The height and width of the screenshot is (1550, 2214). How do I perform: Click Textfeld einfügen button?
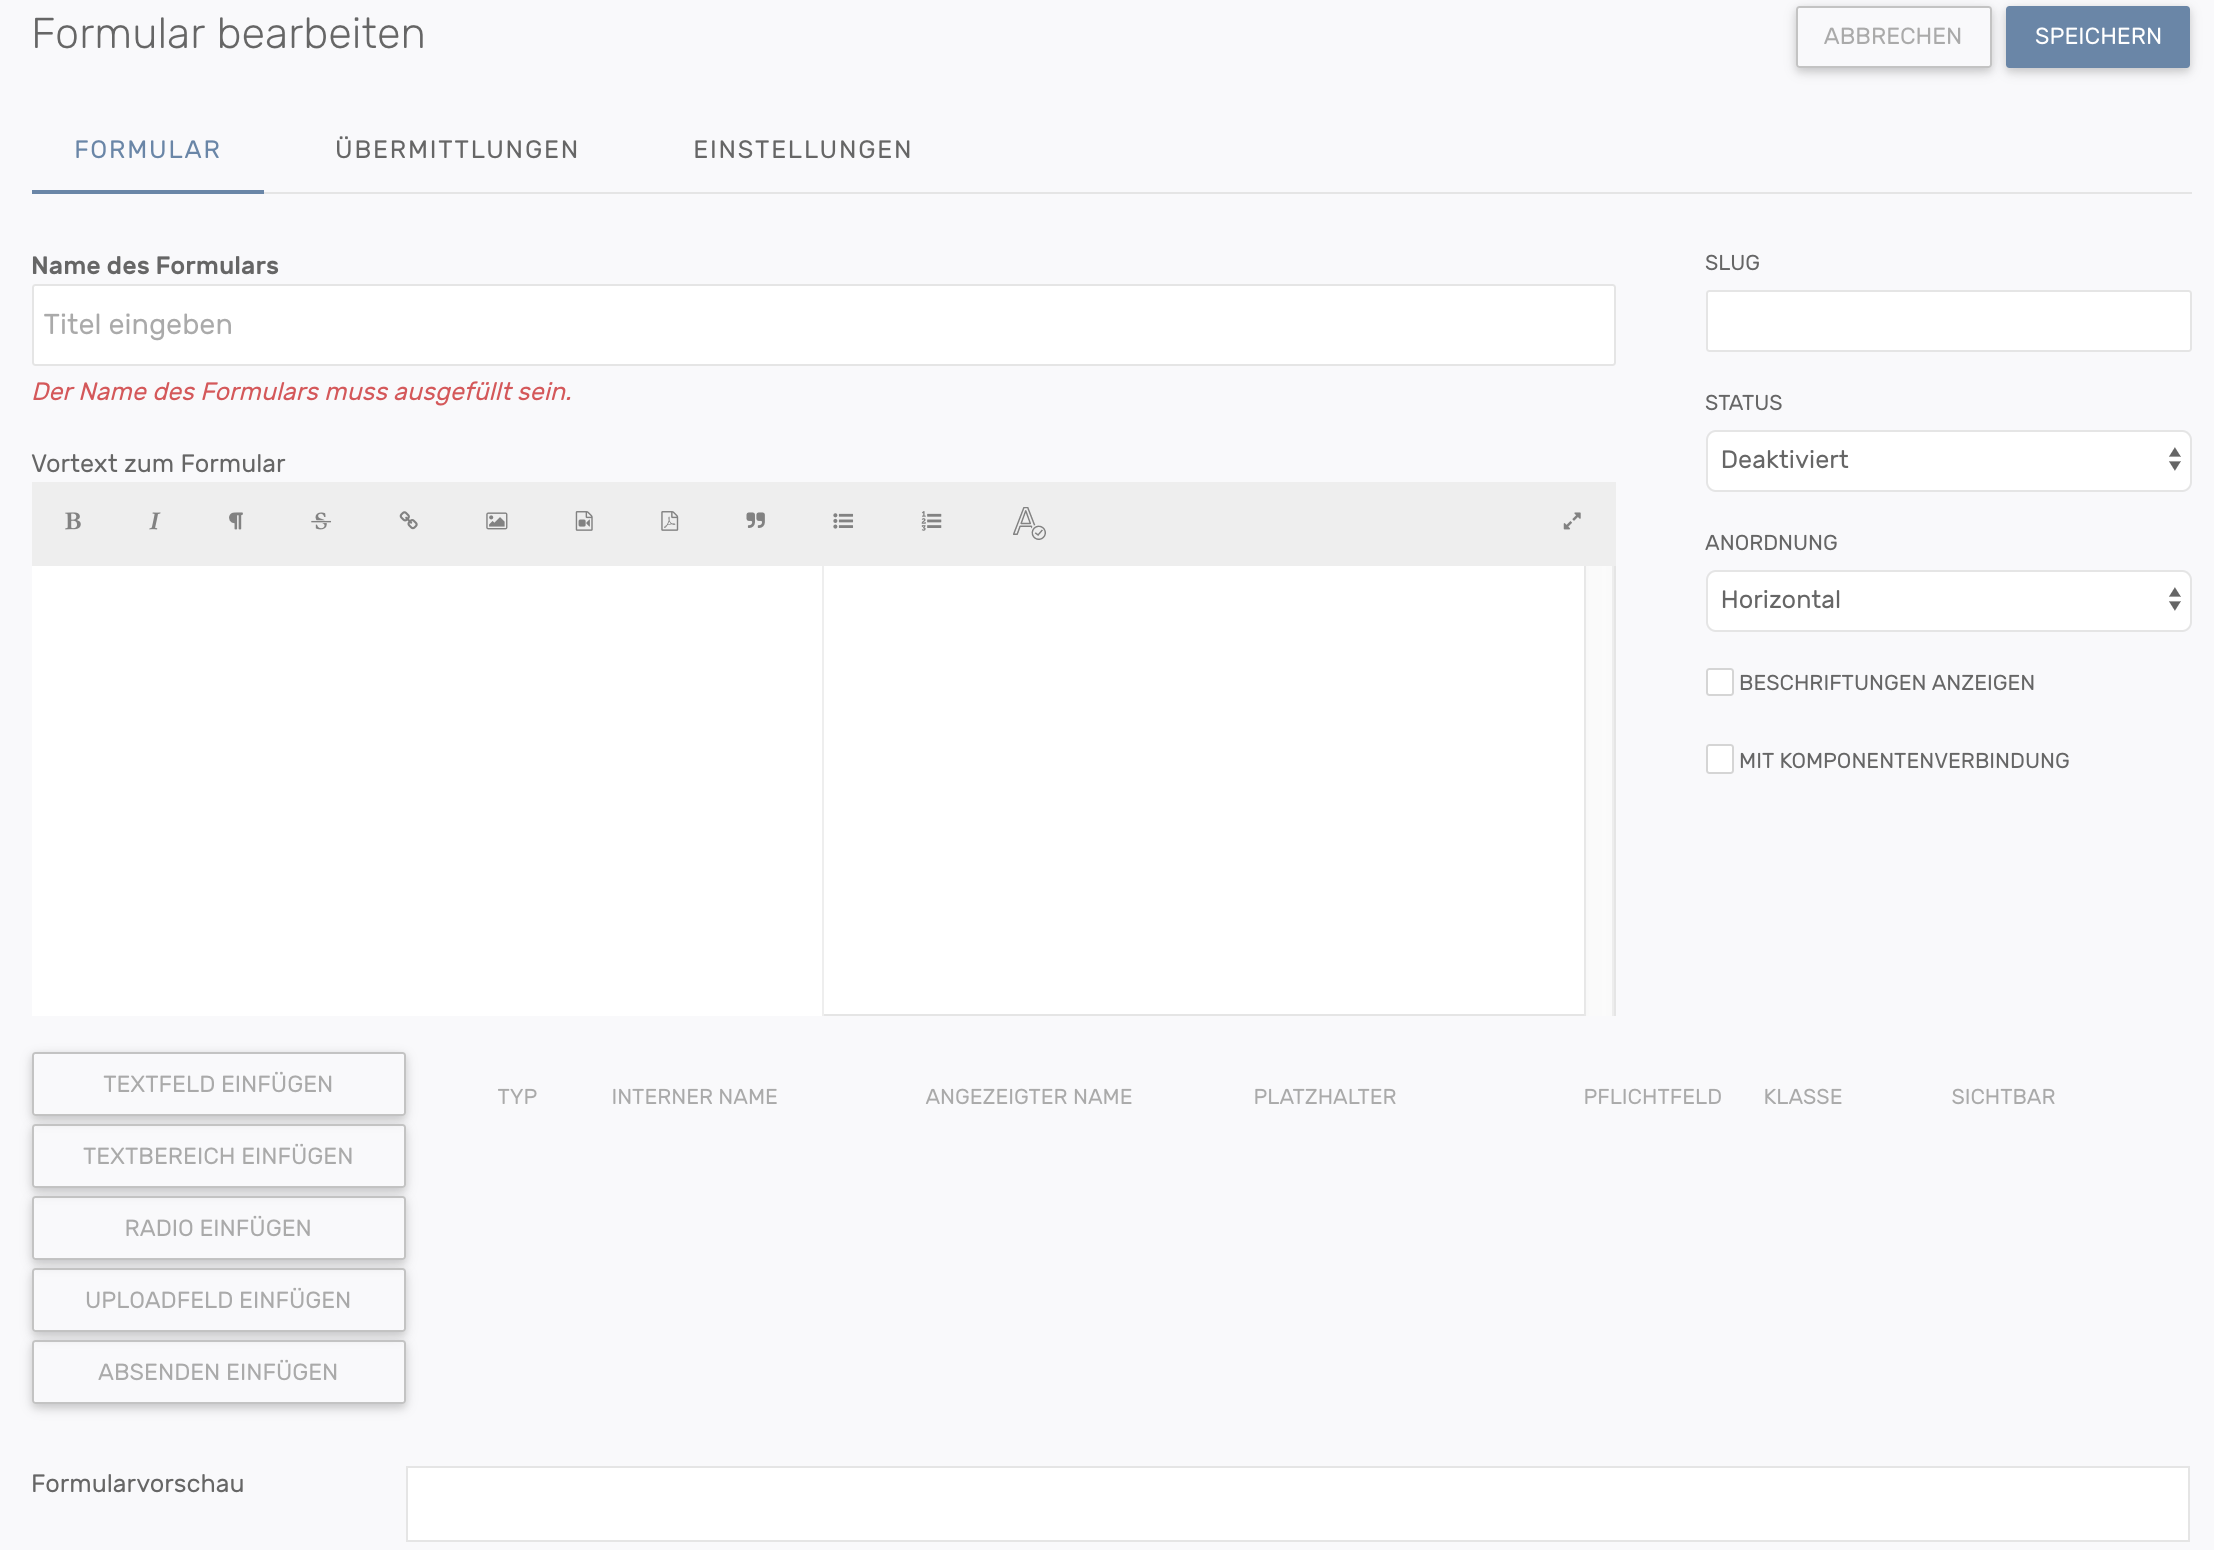click(x=218, y=1084)
